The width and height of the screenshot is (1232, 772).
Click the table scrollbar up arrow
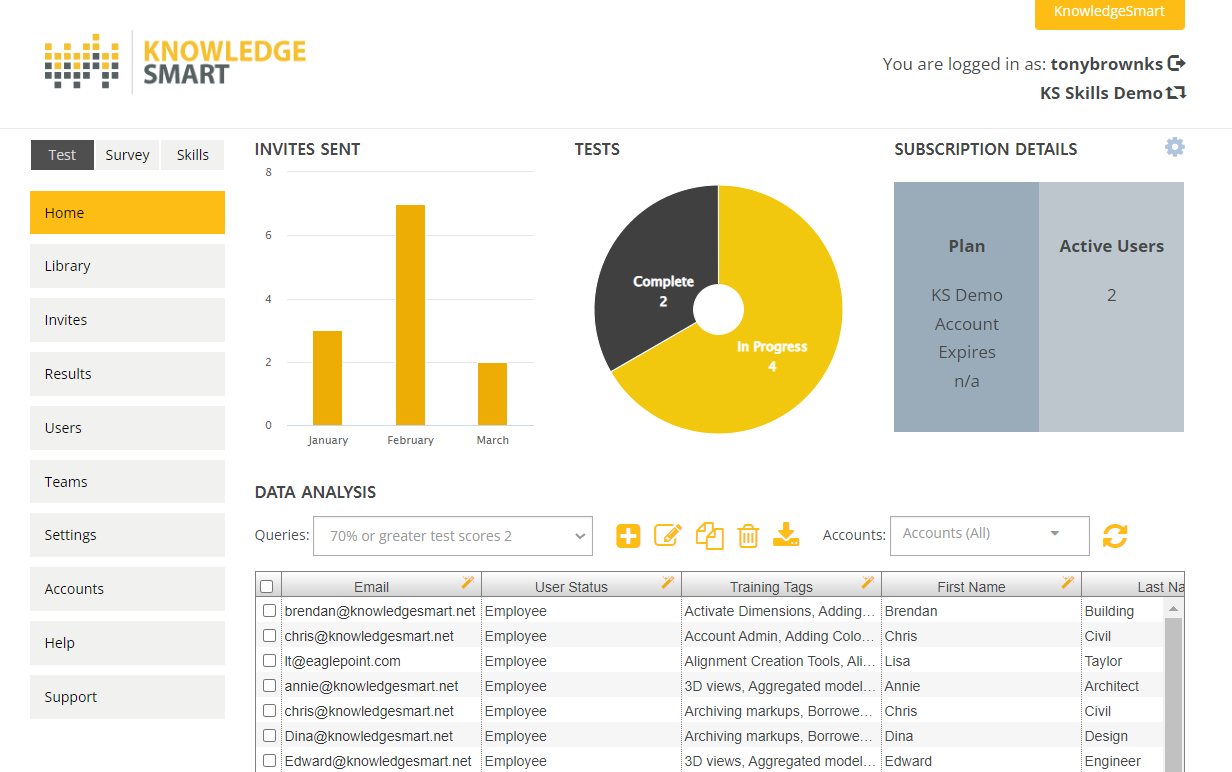click(x=1174, y=609)
